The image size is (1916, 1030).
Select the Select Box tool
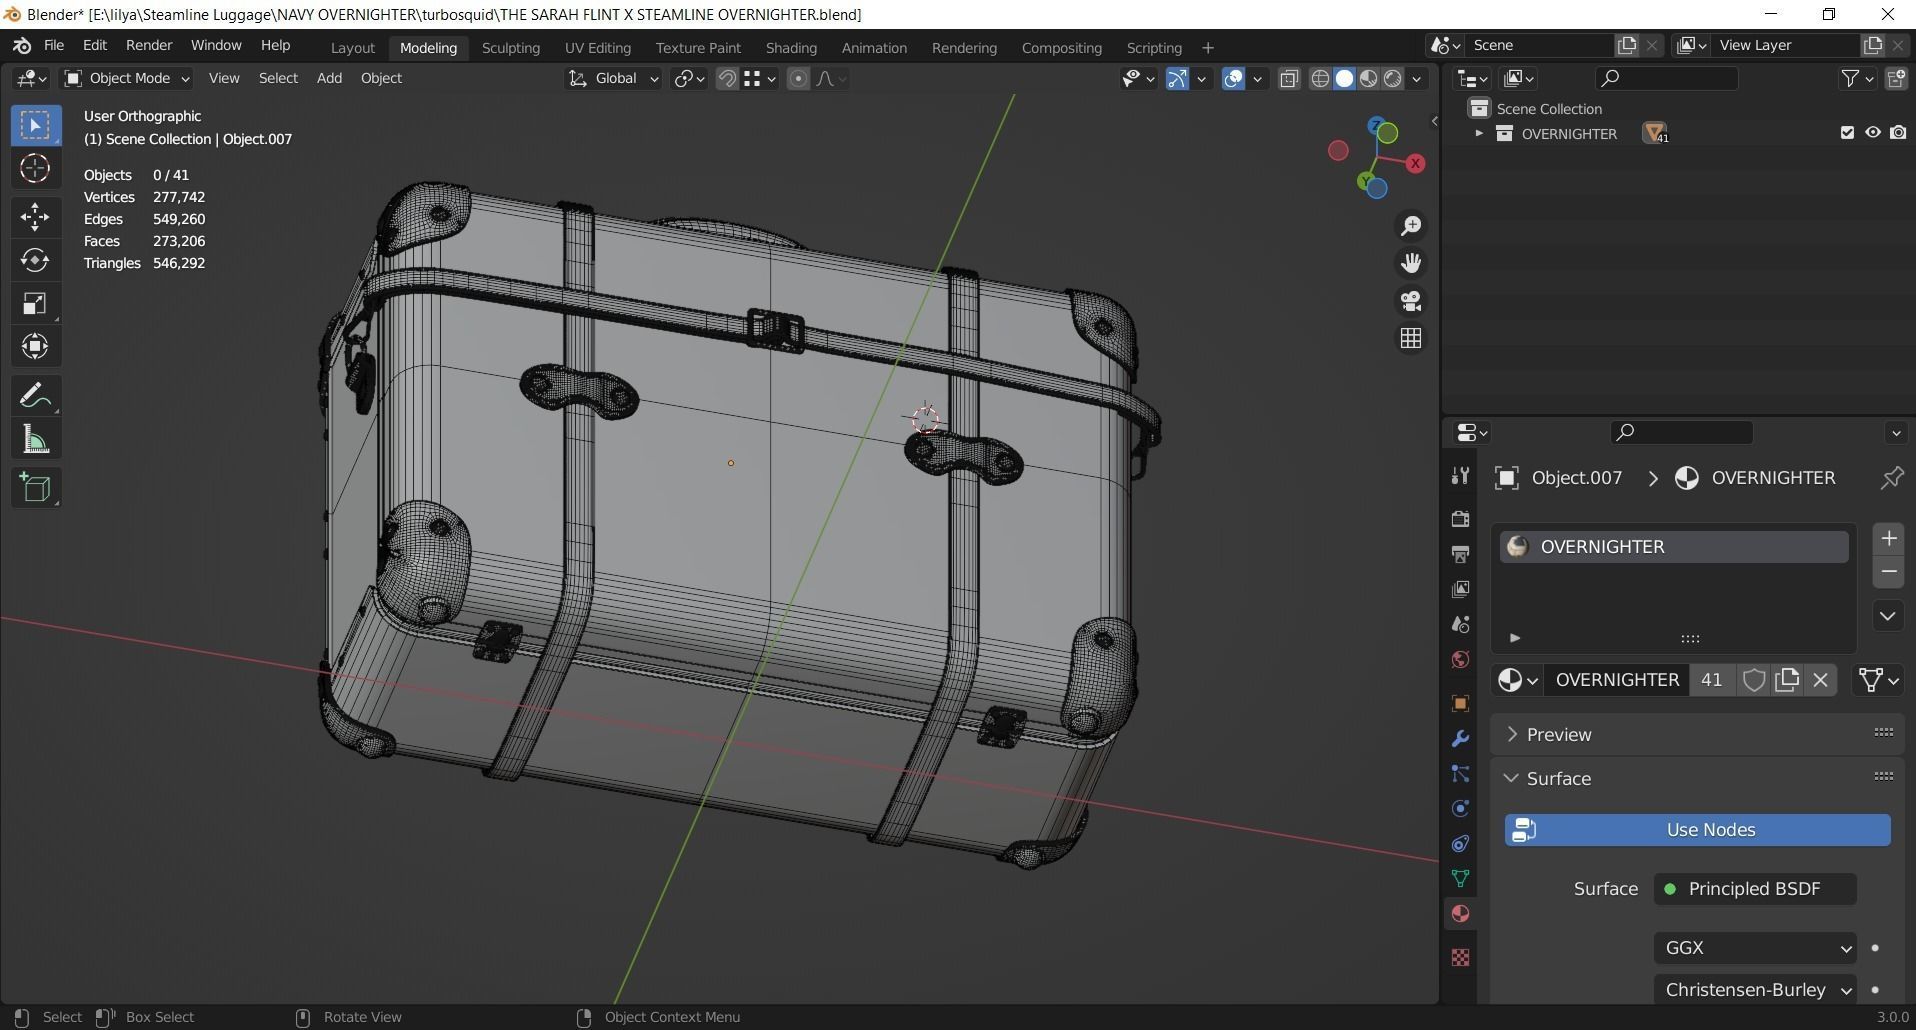point(35,125)
